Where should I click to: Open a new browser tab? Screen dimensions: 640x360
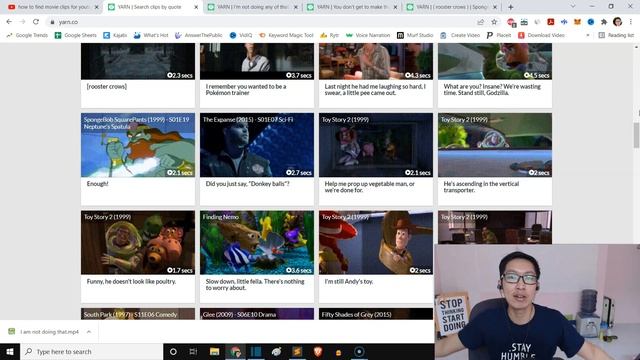[x=511, y=7]
